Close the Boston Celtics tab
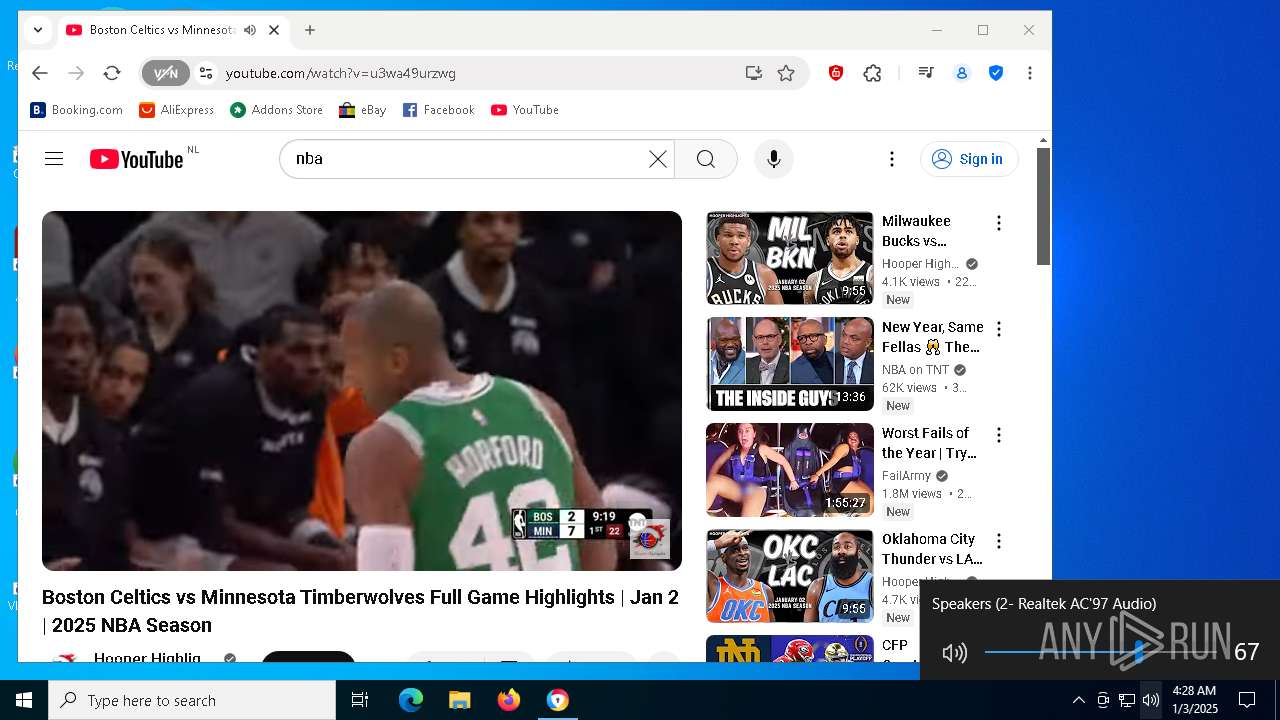The image size is (1280, 720). (274, 30)
